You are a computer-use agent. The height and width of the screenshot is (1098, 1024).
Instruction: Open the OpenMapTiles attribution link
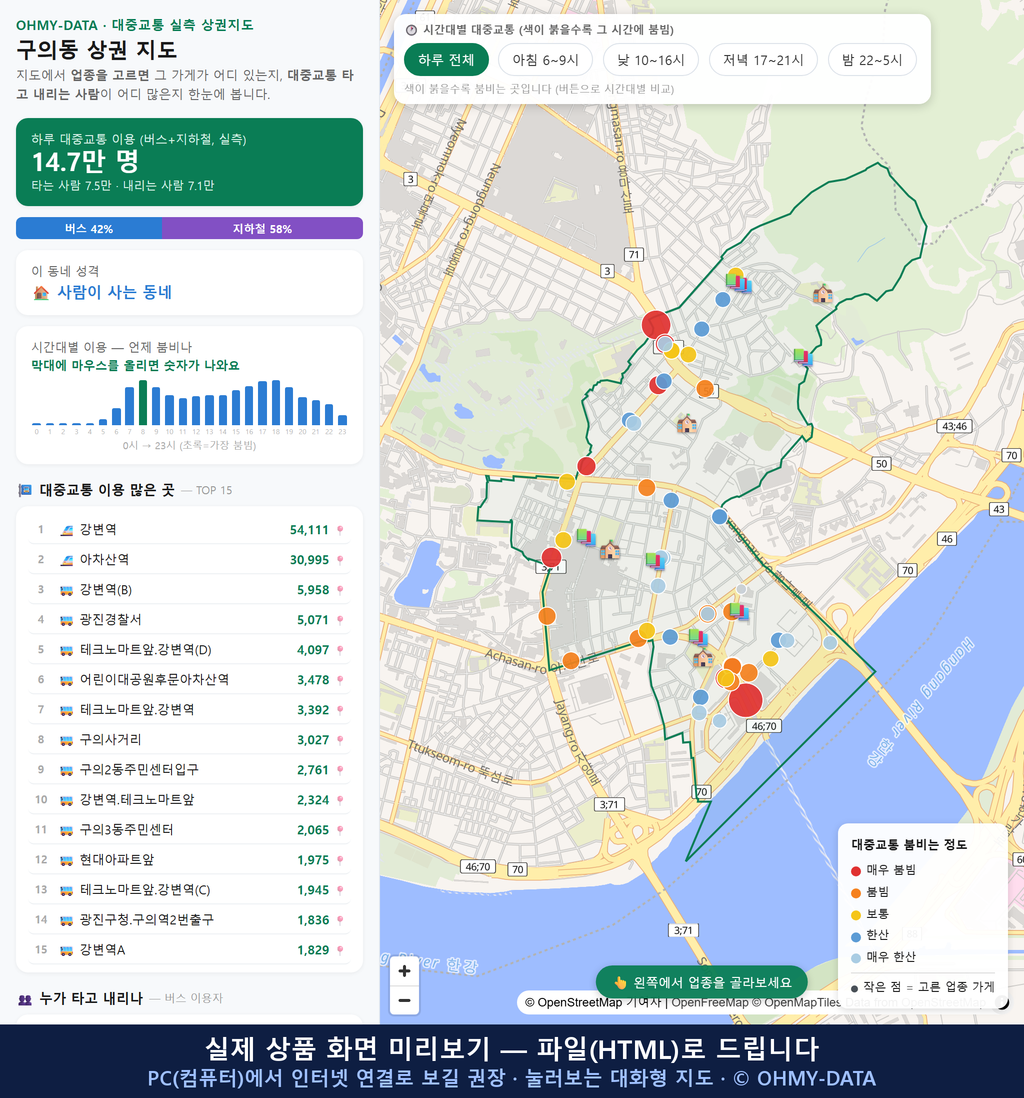click(x=796, y=1002)
